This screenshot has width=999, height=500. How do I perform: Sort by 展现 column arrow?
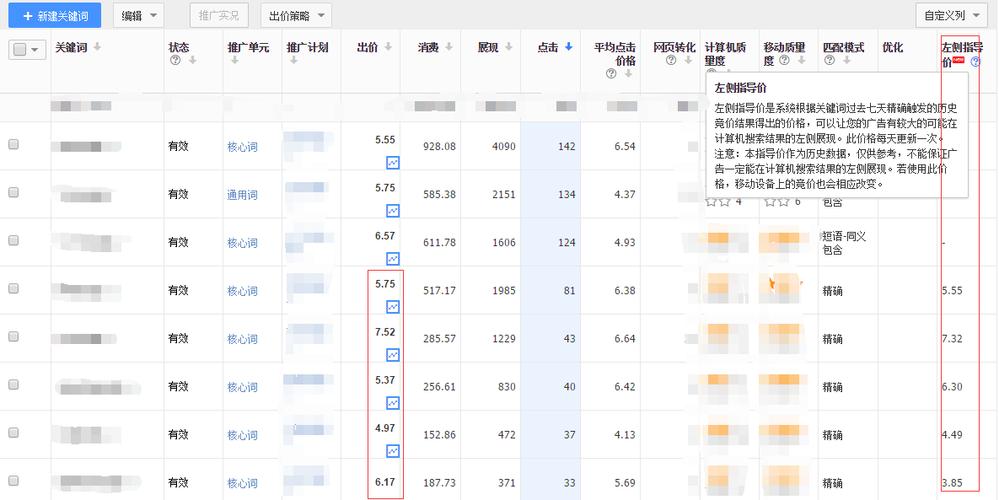[508, 47]
